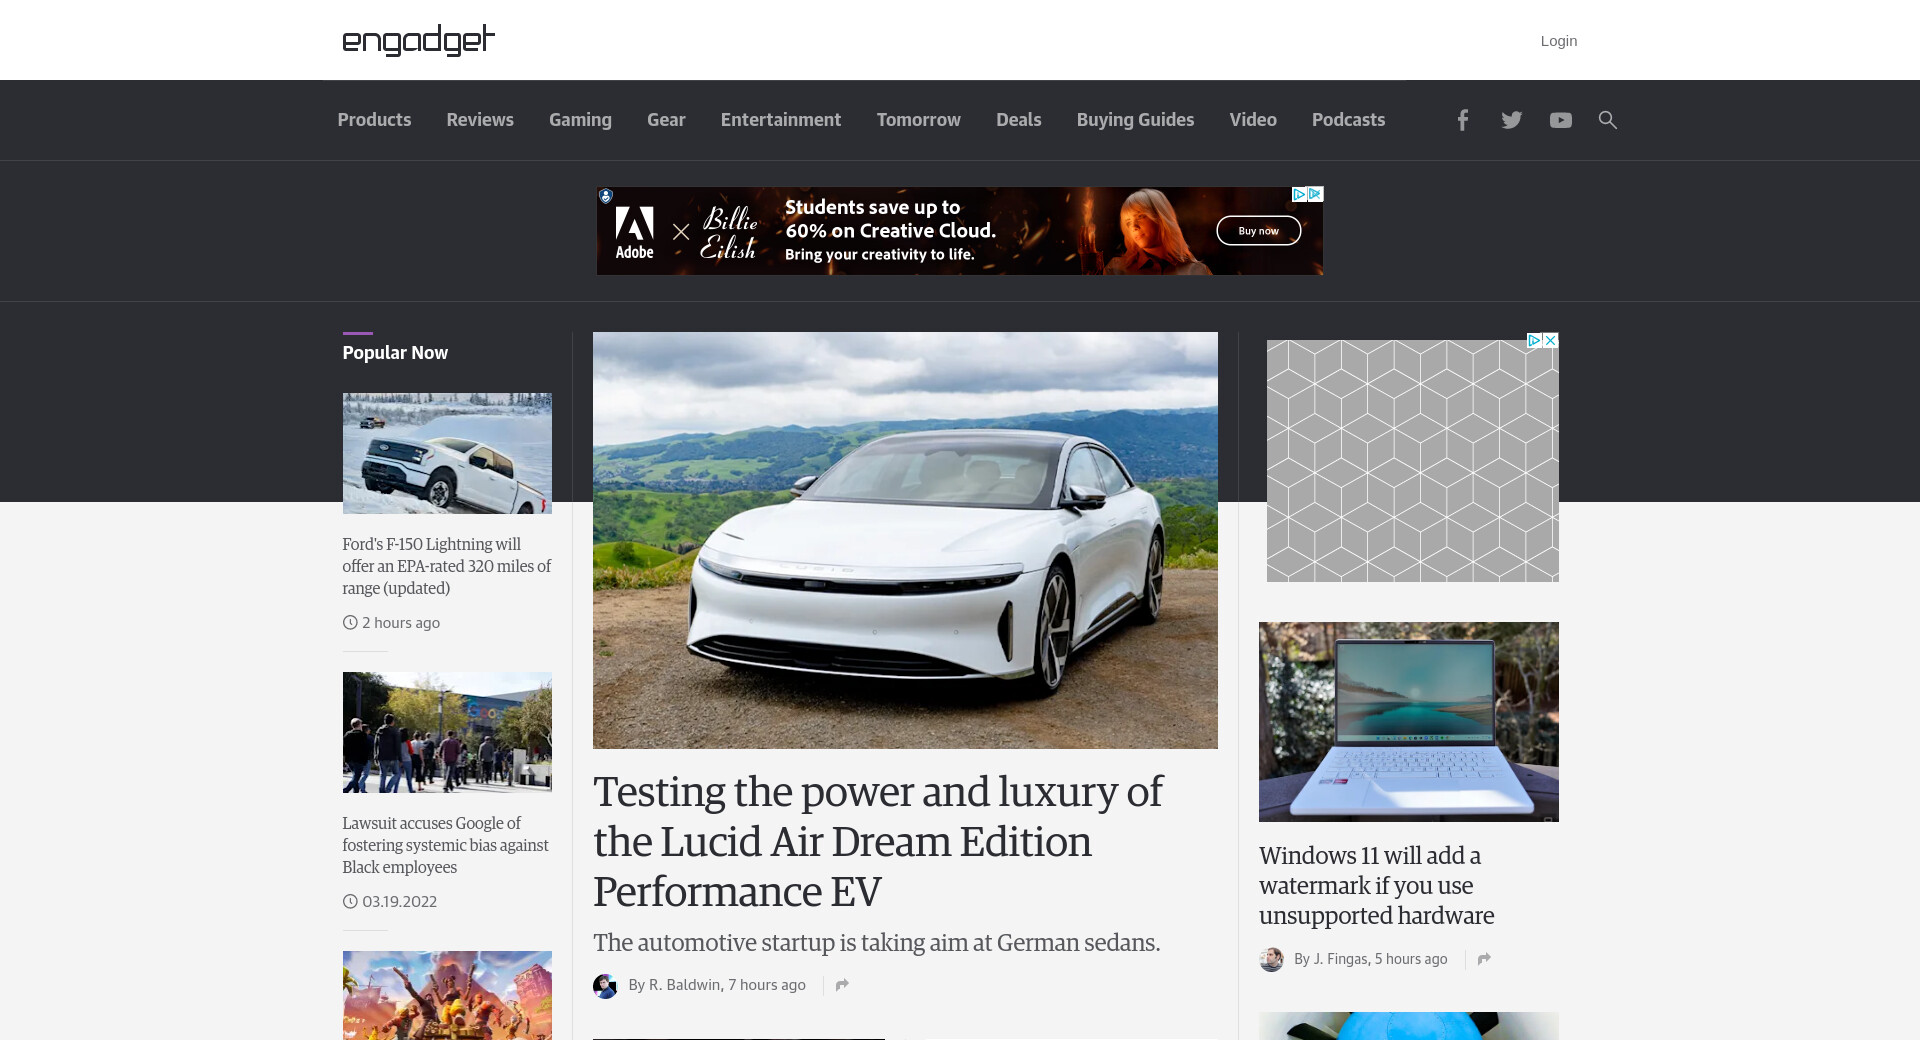Open the Products menu
1920x1040 pixels.
tap(374, 120)
